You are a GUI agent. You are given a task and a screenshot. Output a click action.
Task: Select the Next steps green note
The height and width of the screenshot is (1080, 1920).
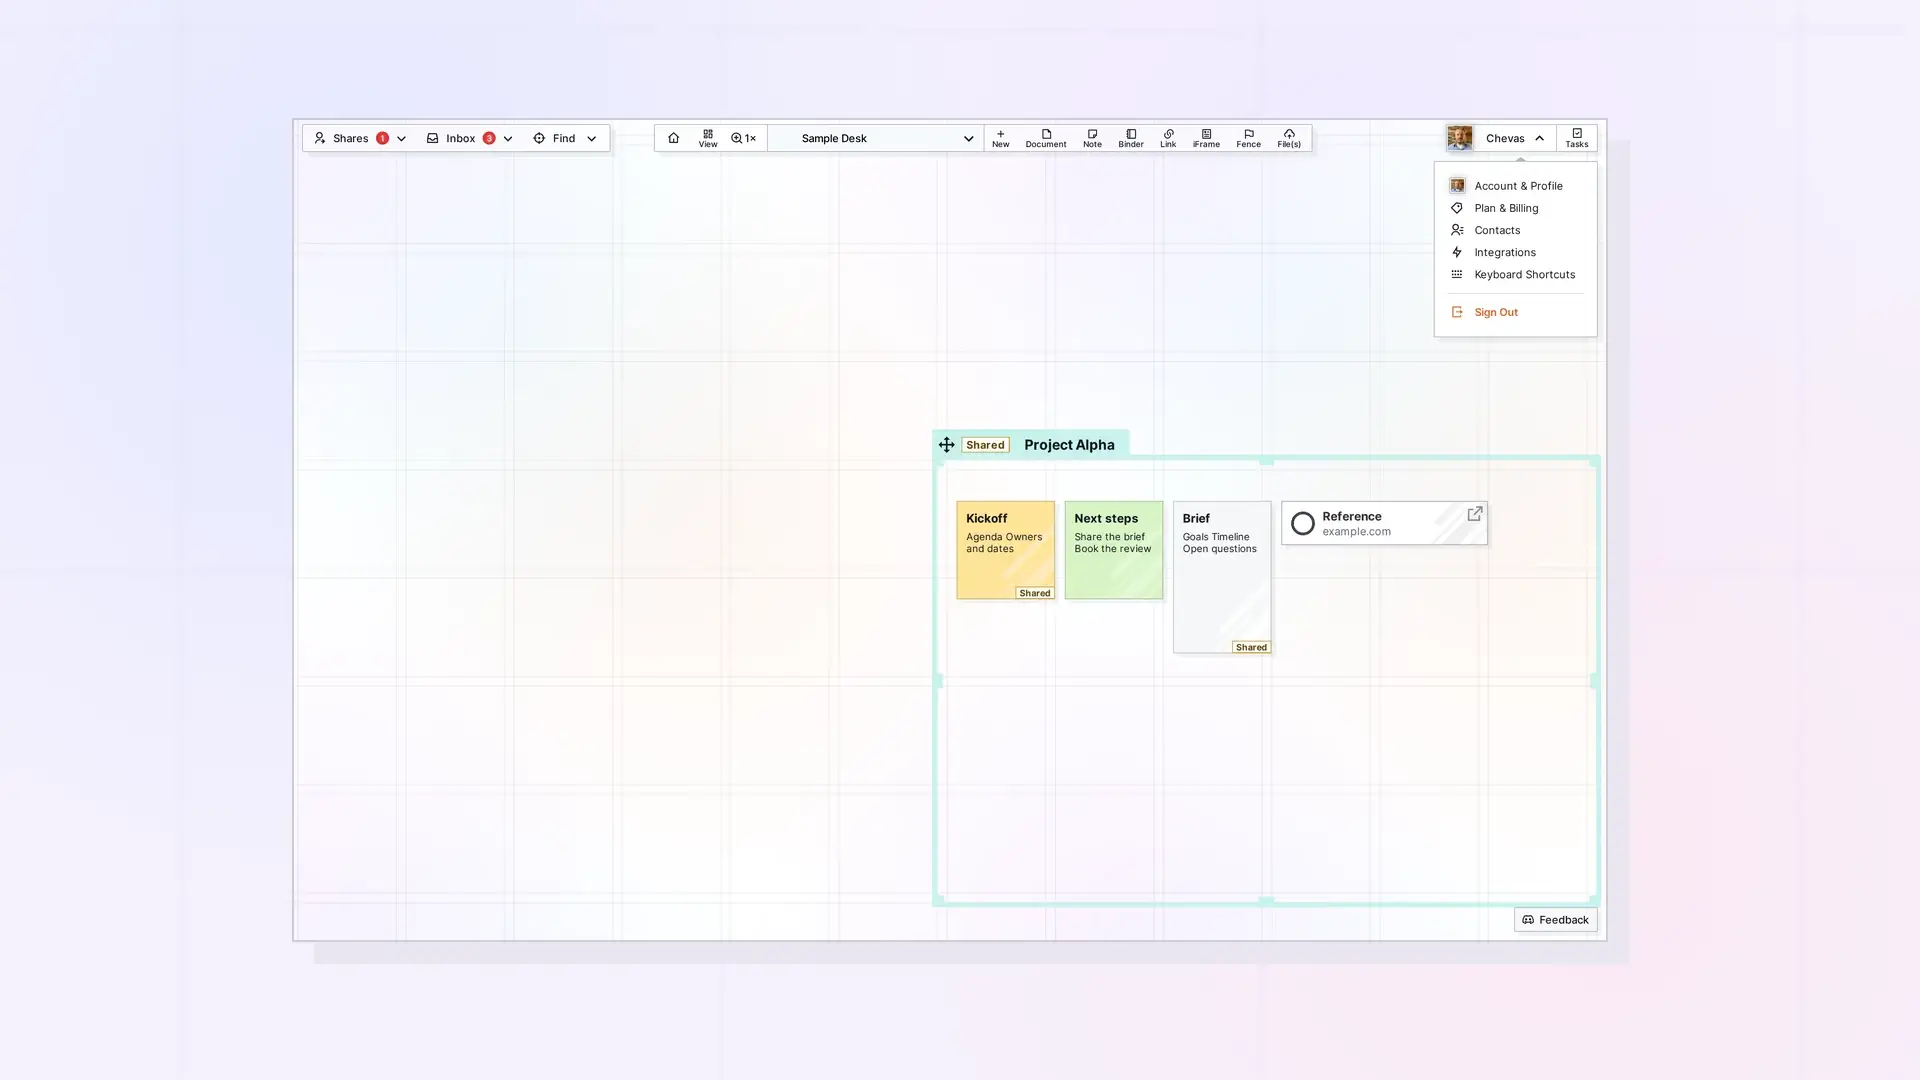[x=1113, y=550]
